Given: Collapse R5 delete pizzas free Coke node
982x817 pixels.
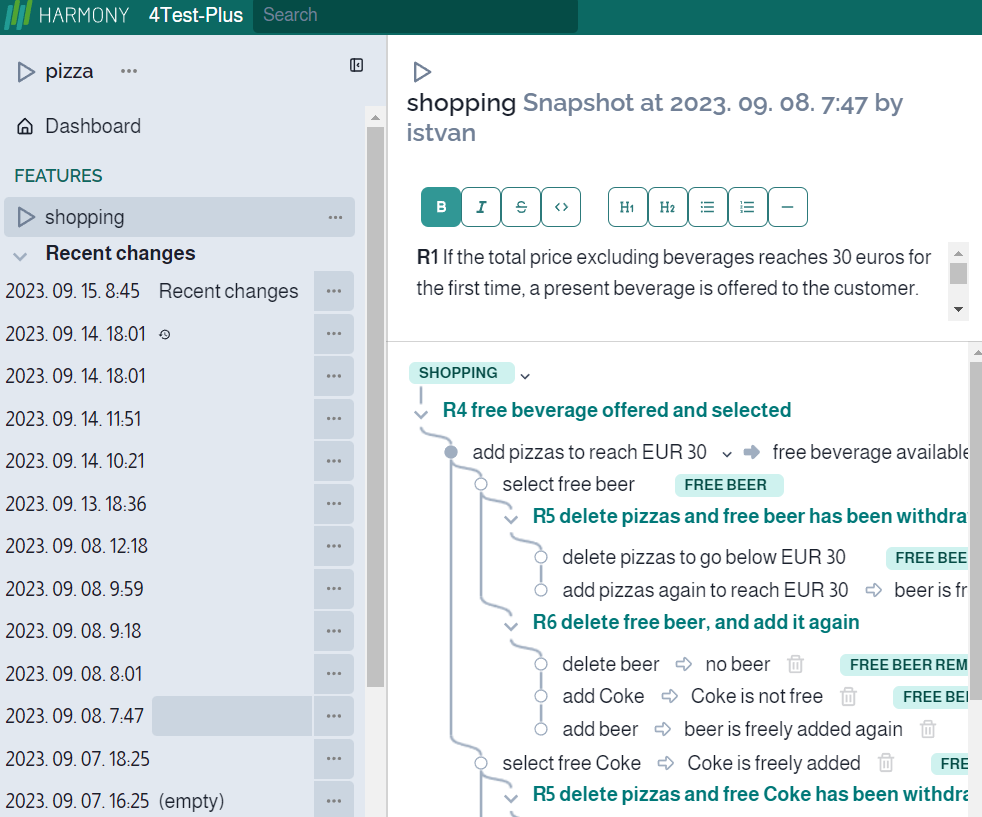Looking at the screenshot, I should click(511, 798).
